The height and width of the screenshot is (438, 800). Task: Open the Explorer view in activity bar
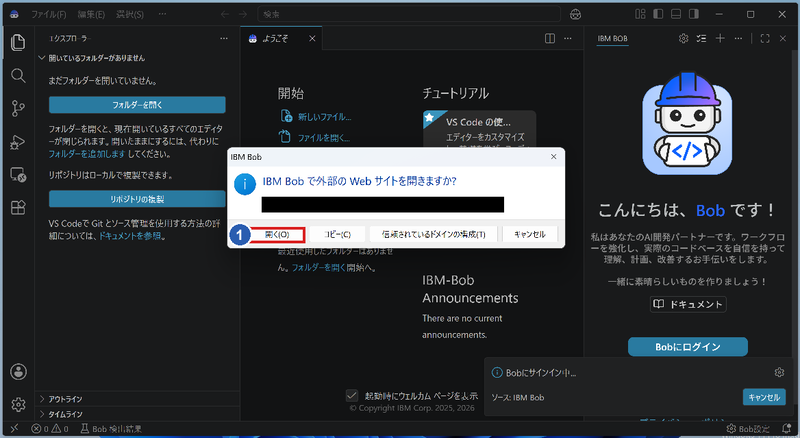click(x=18, y=42)
